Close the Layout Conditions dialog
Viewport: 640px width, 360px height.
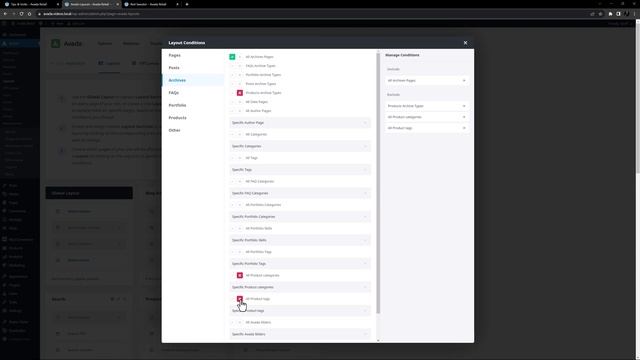pyautogui.click(x=465, y=43)
